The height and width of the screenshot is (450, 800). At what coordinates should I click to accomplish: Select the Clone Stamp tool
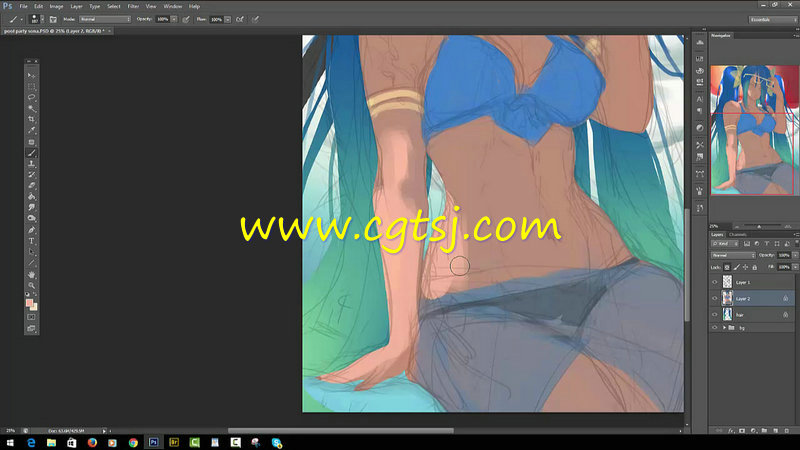tap(31, 164)
